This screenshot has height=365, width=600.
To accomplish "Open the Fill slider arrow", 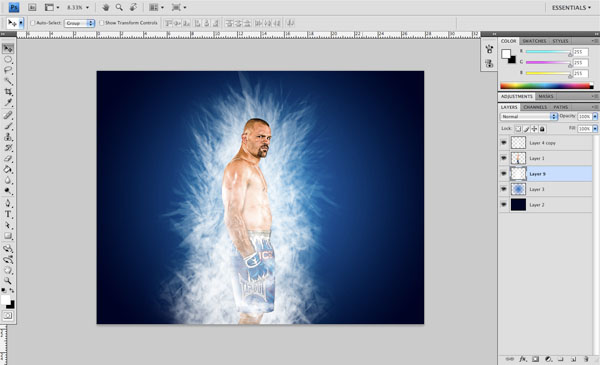I will (595, 129).
